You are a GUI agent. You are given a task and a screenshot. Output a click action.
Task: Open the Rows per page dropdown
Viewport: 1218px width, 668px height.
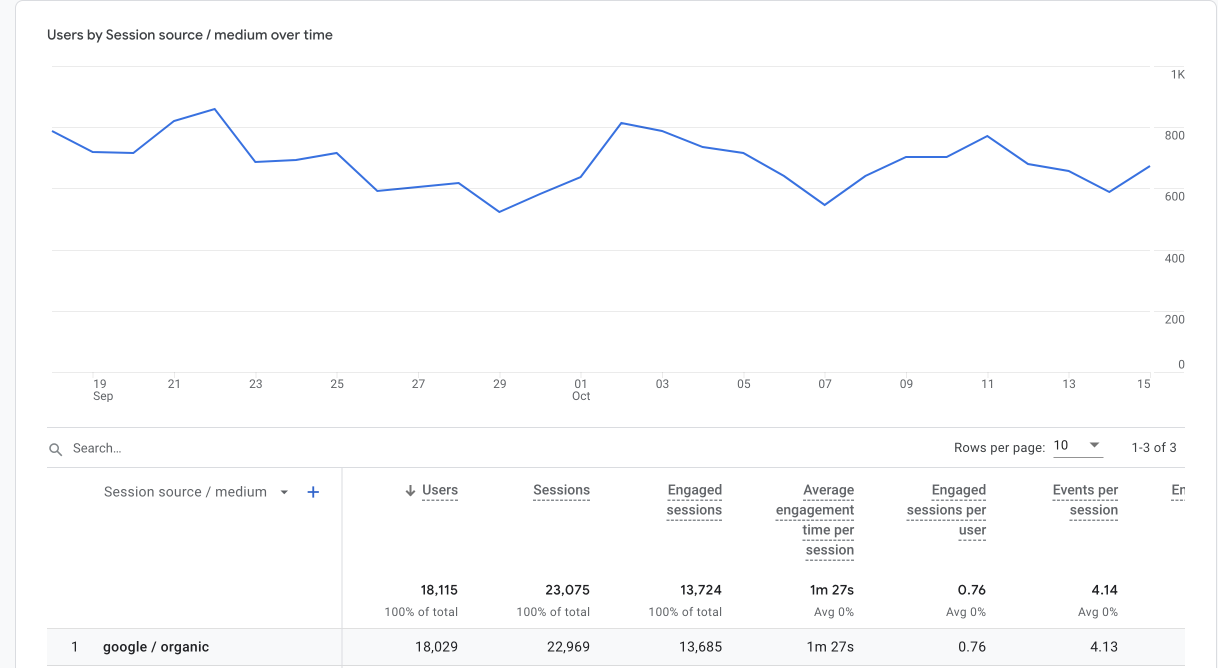tap(1078, 446)
